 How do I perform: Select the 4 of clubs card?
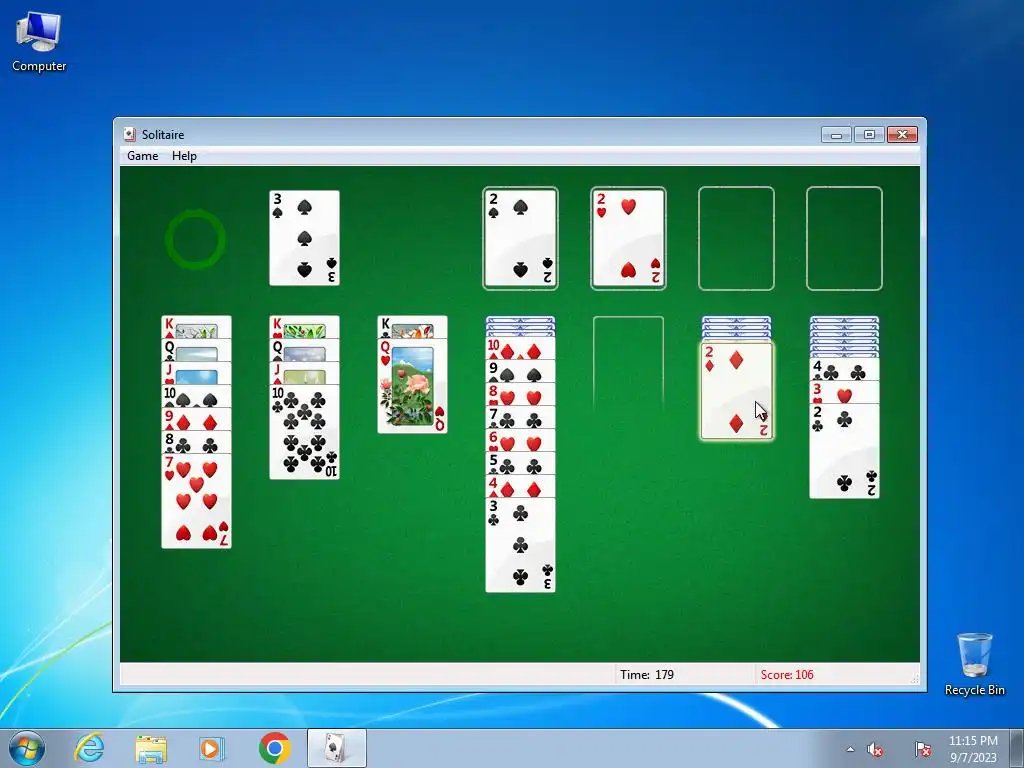click(x=844, y=370)
